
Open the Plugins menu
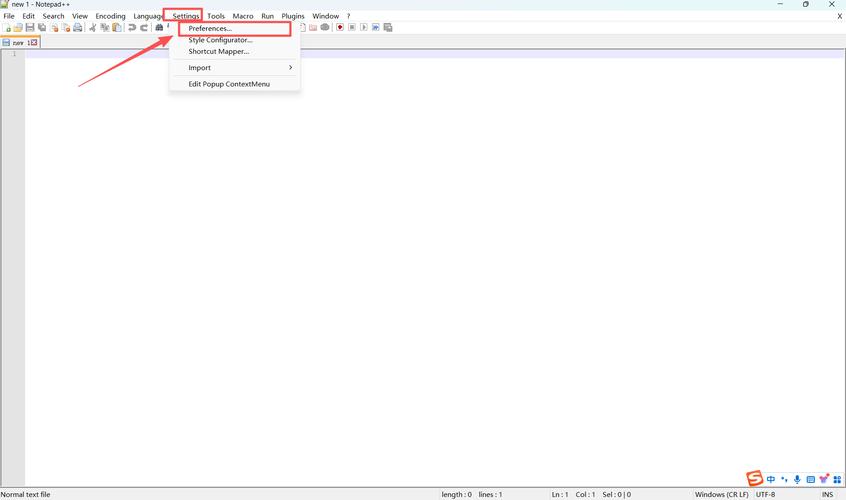[x=293, y=16]
